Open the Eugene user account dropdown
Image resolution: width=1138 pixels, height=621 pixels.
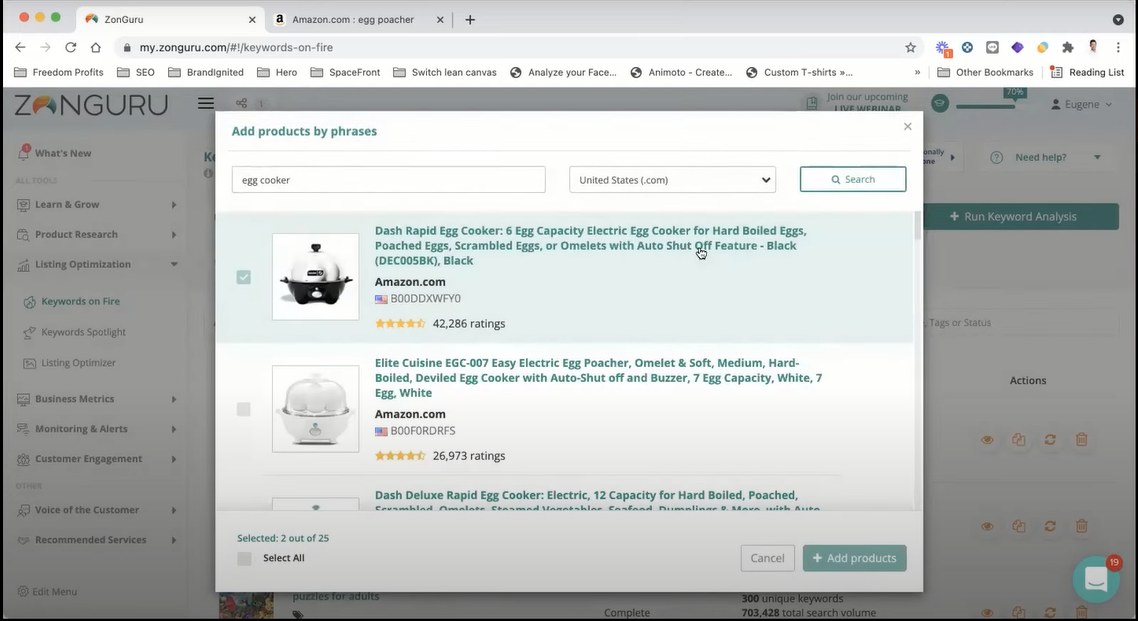pos(1081,104)
